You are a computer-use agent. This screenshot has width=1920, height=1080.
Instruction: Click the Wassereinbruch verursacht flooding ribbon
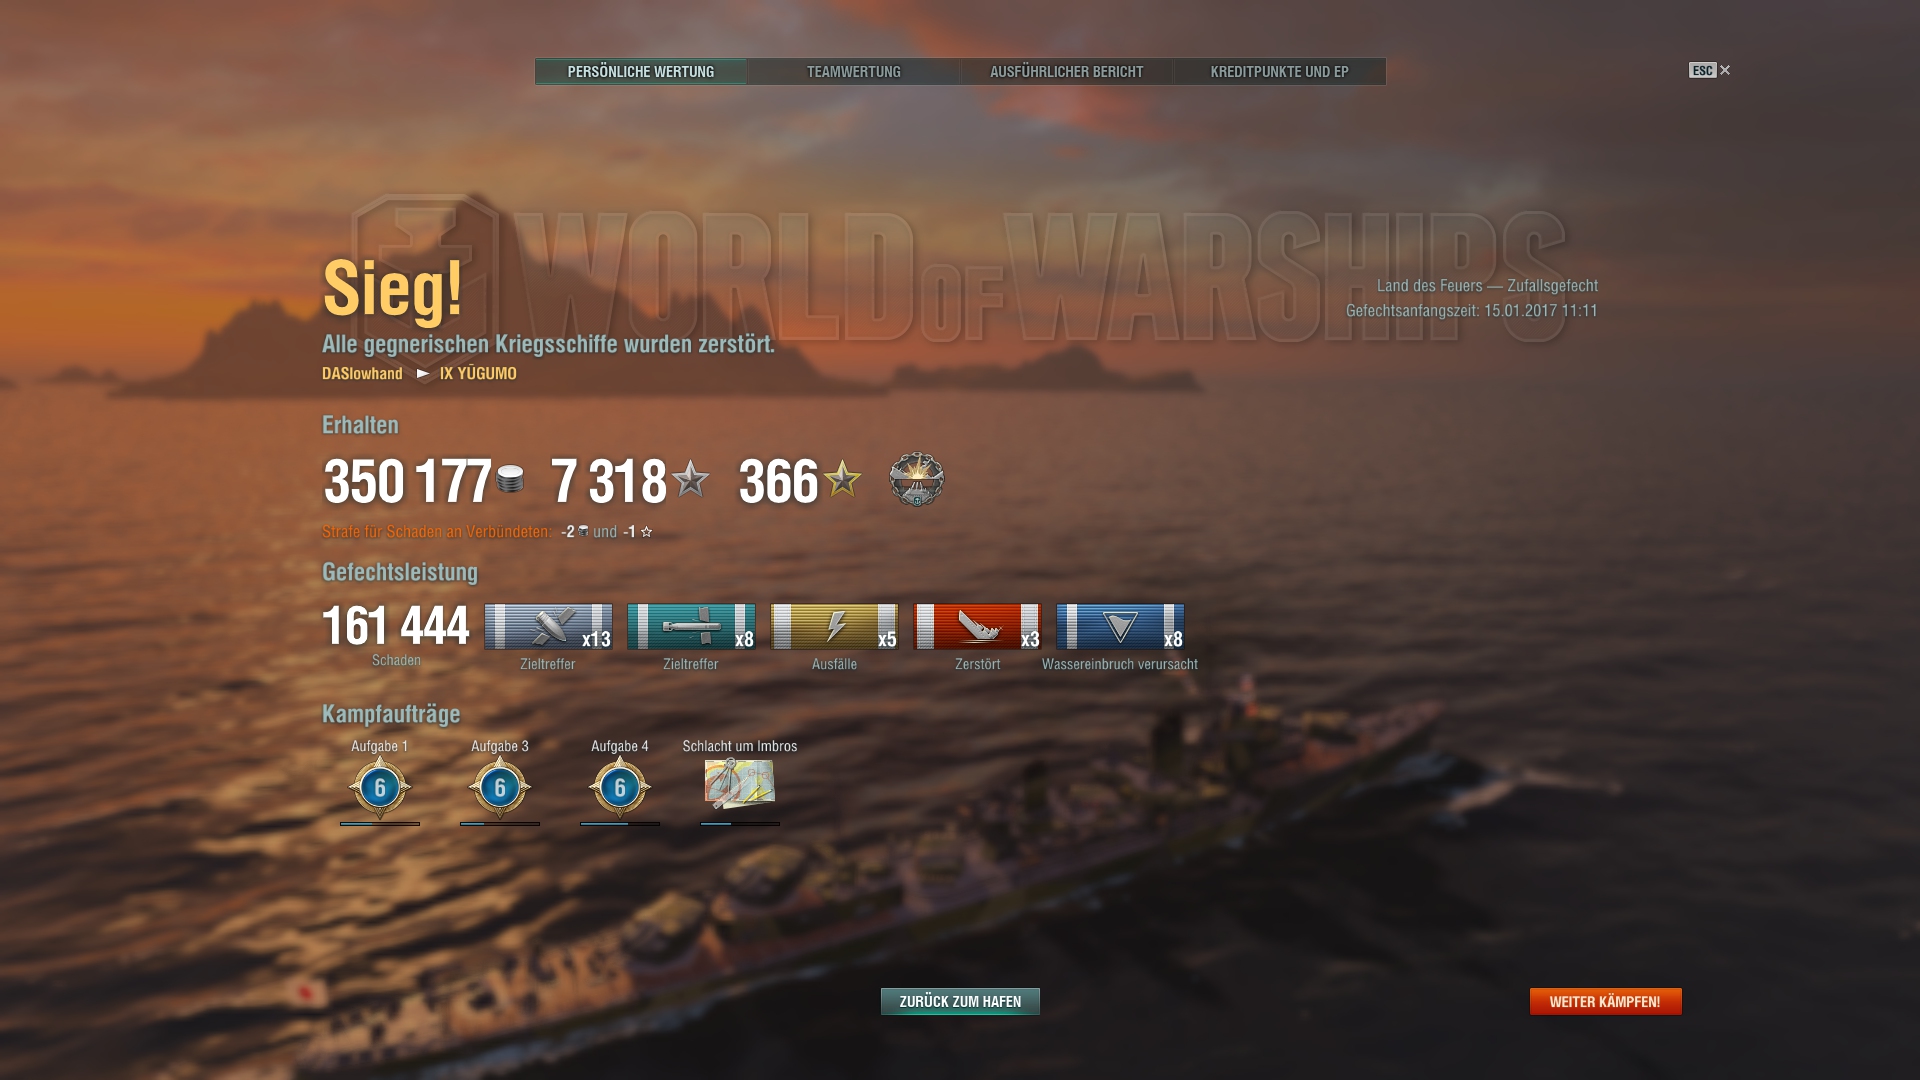point(1120,627)
